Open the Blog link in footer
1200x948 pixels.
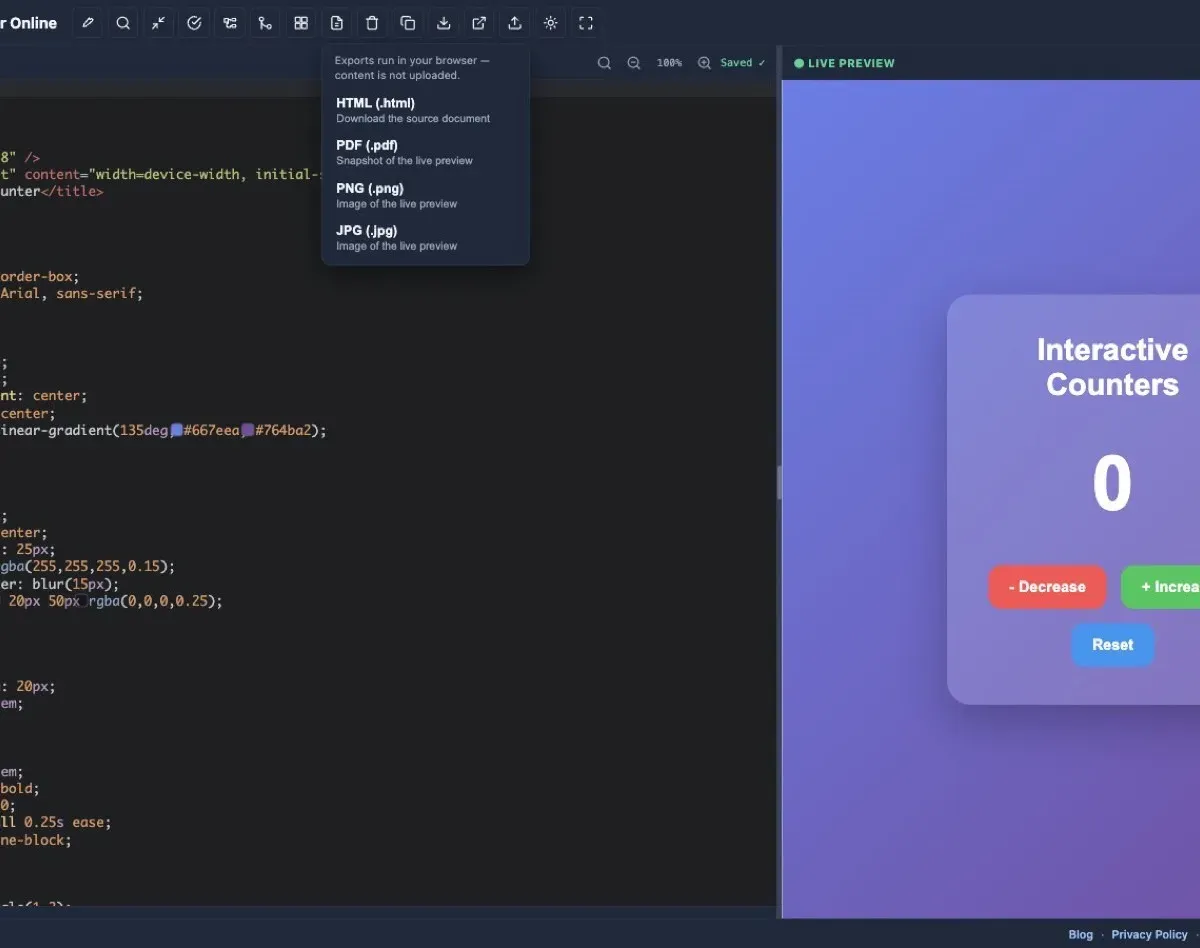pyautogui.click(x=1081, y=934)
